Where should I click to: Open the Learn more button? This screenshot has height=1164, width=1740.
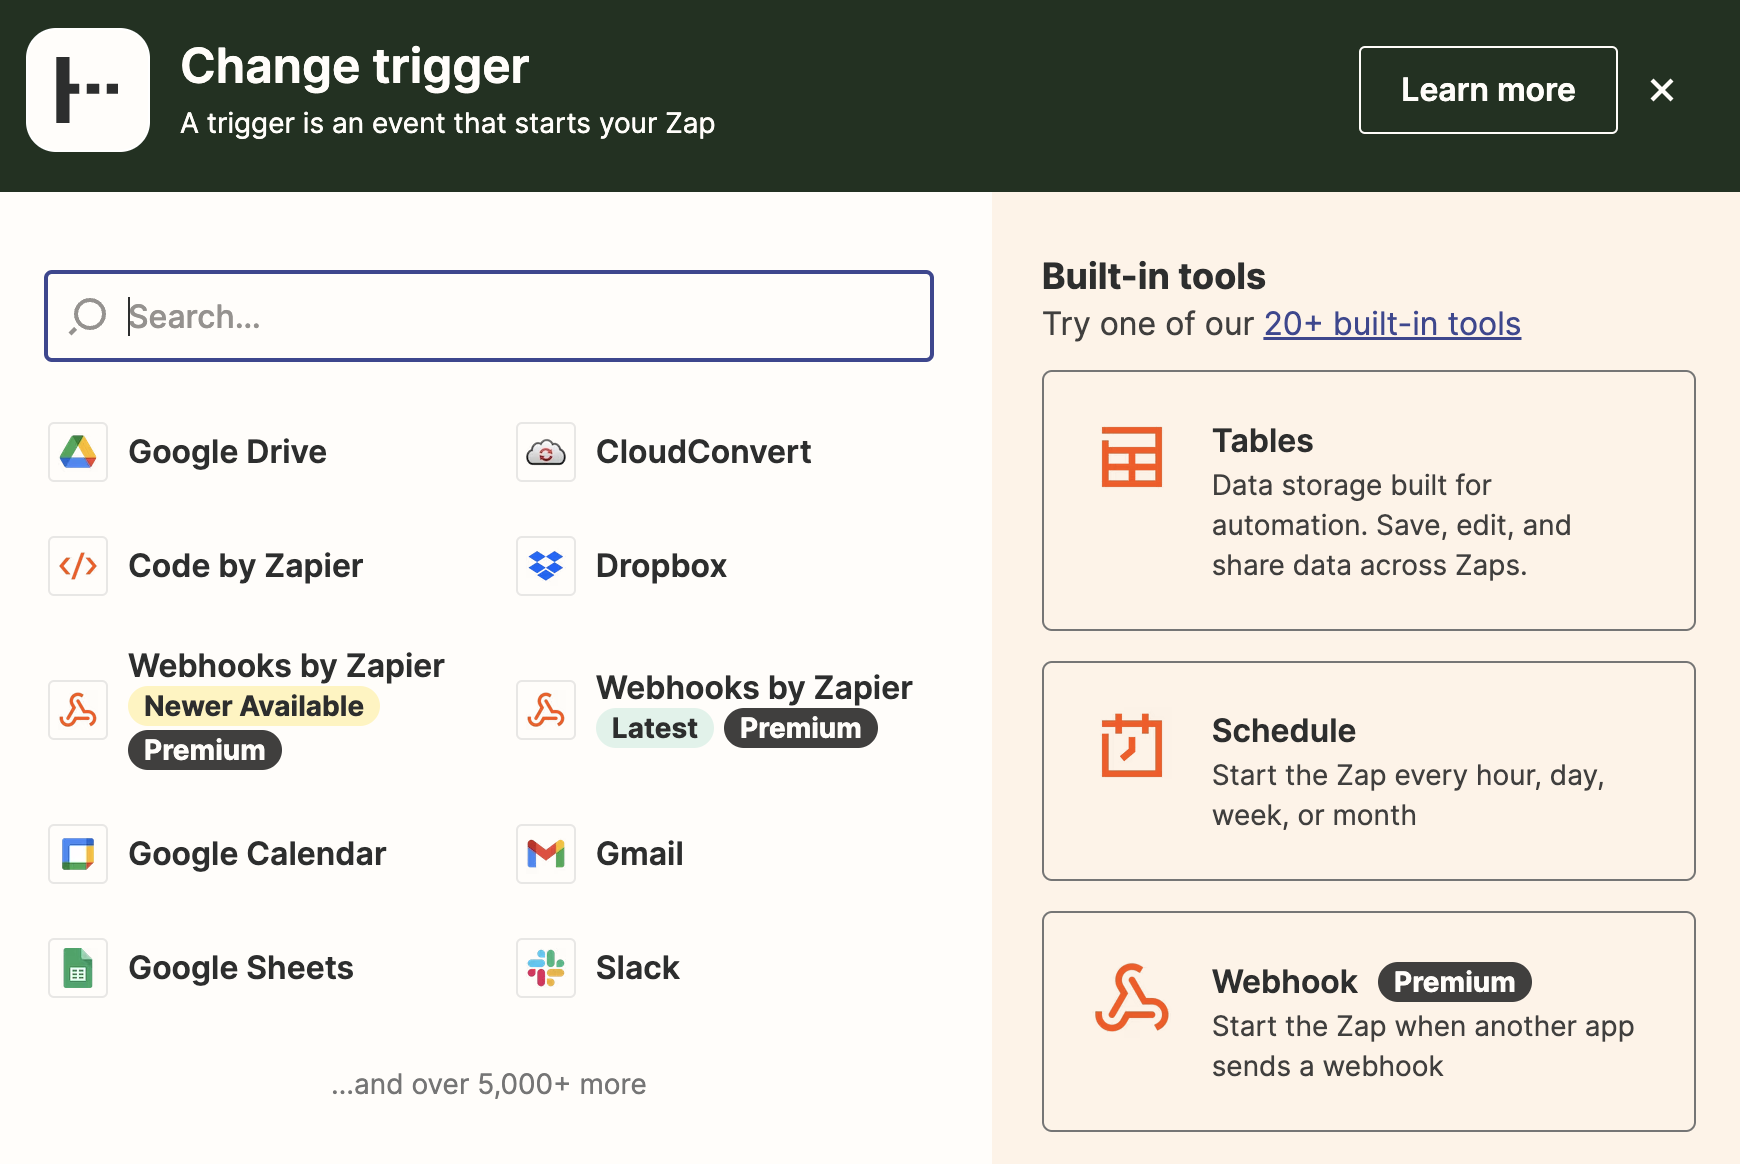point(1487,90)
